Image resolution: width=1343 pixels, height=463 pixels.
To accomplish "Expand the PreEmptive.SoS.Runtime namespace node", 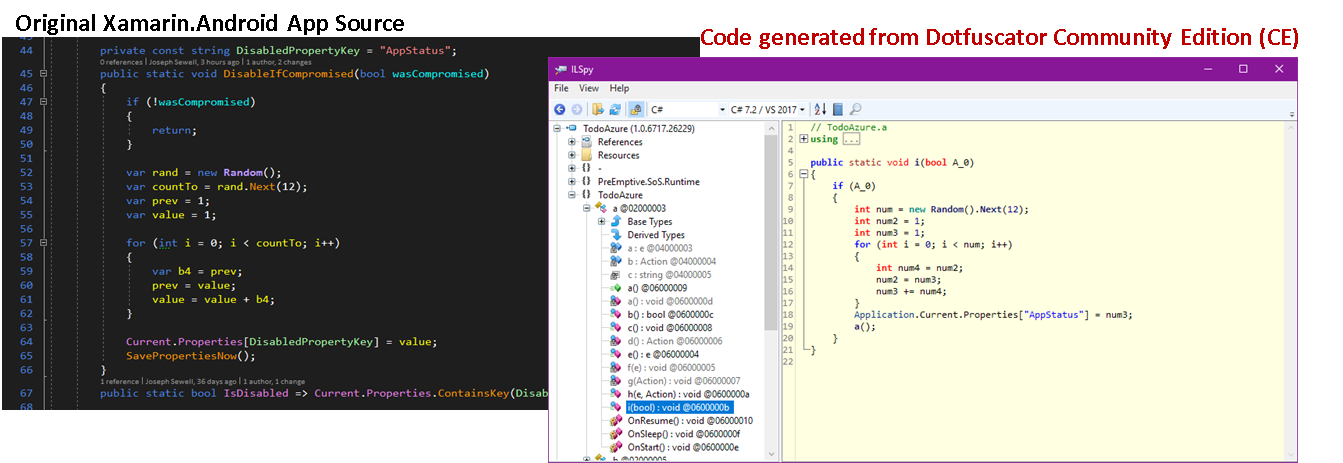I will tap(572, 182).
